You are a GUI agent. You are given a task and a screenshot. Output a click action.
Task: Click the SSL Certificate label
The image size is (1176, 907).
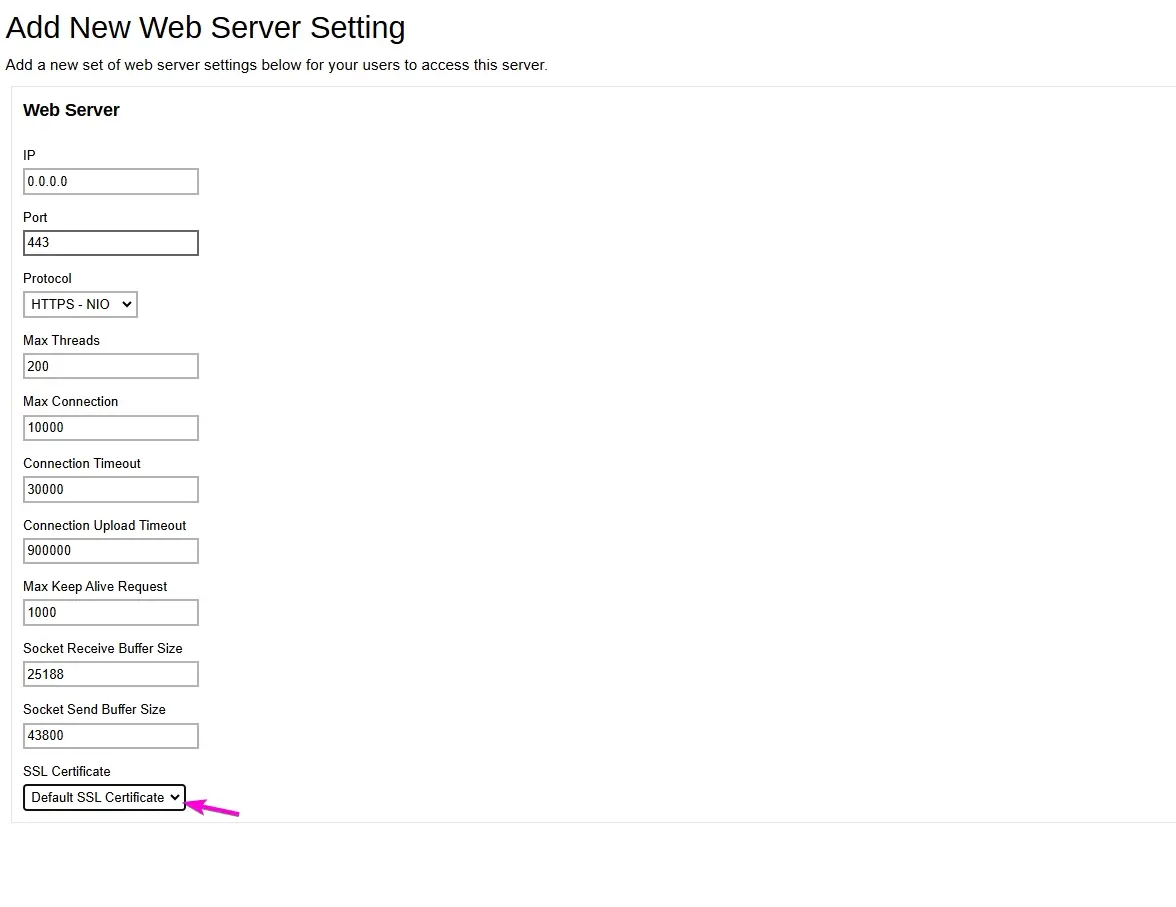point(66,771)
